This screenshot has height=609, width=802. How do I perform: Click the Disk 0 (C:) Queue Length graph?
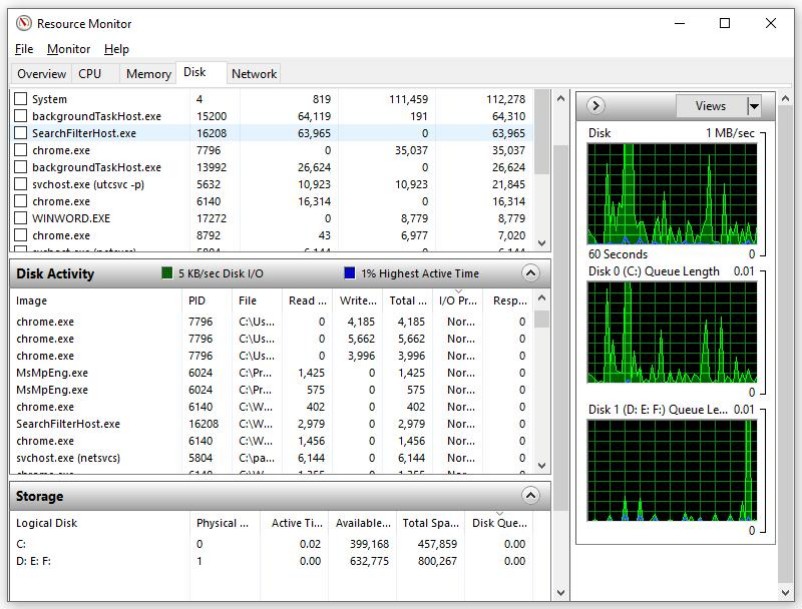[x=672, y=332]
